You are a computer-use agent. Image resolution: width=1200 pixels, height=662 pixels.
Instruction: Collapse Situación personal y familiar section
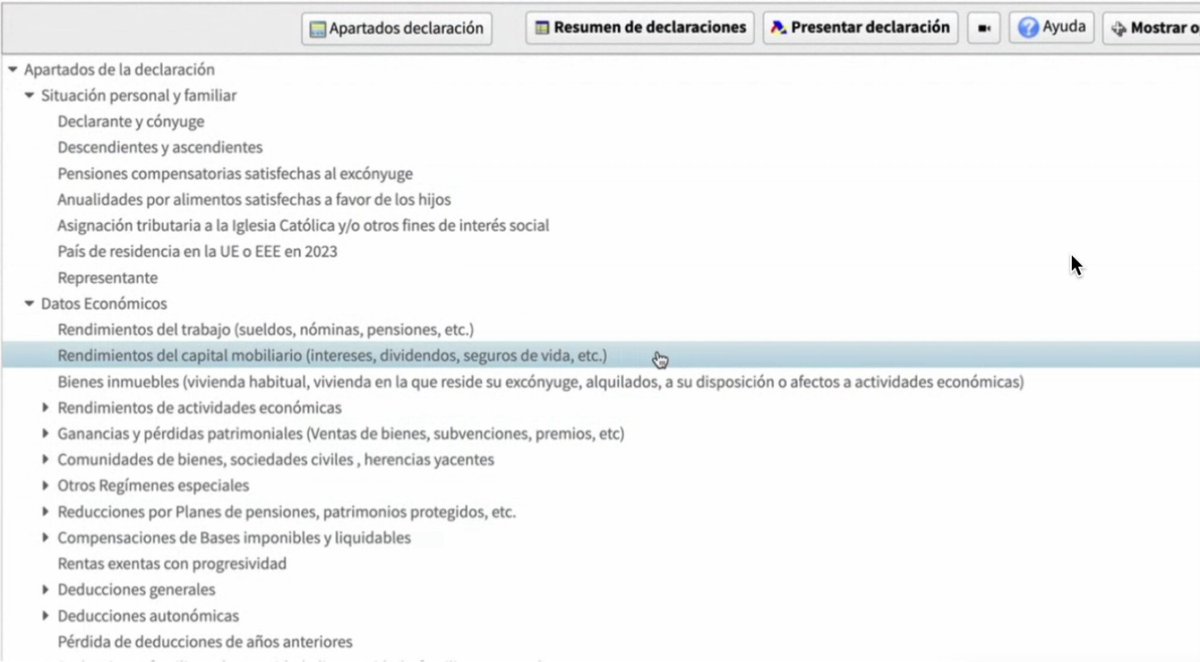[x=30, y=96]
